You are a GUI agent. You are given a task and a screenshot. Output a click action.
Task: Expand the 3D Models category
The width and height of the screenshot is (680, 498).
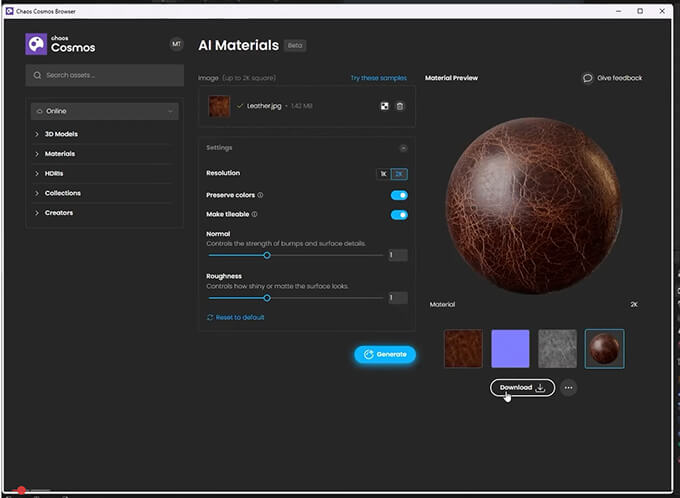[x=61, y=134]
